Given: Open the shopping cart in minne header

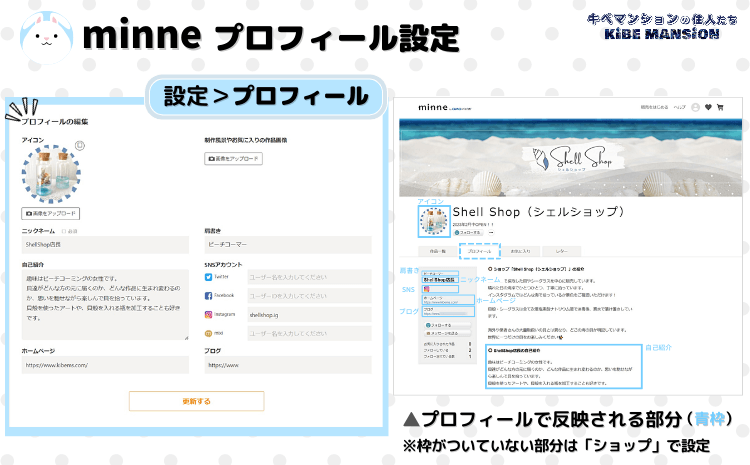Looking at the screenshot, I should click(x=720, y=107).
